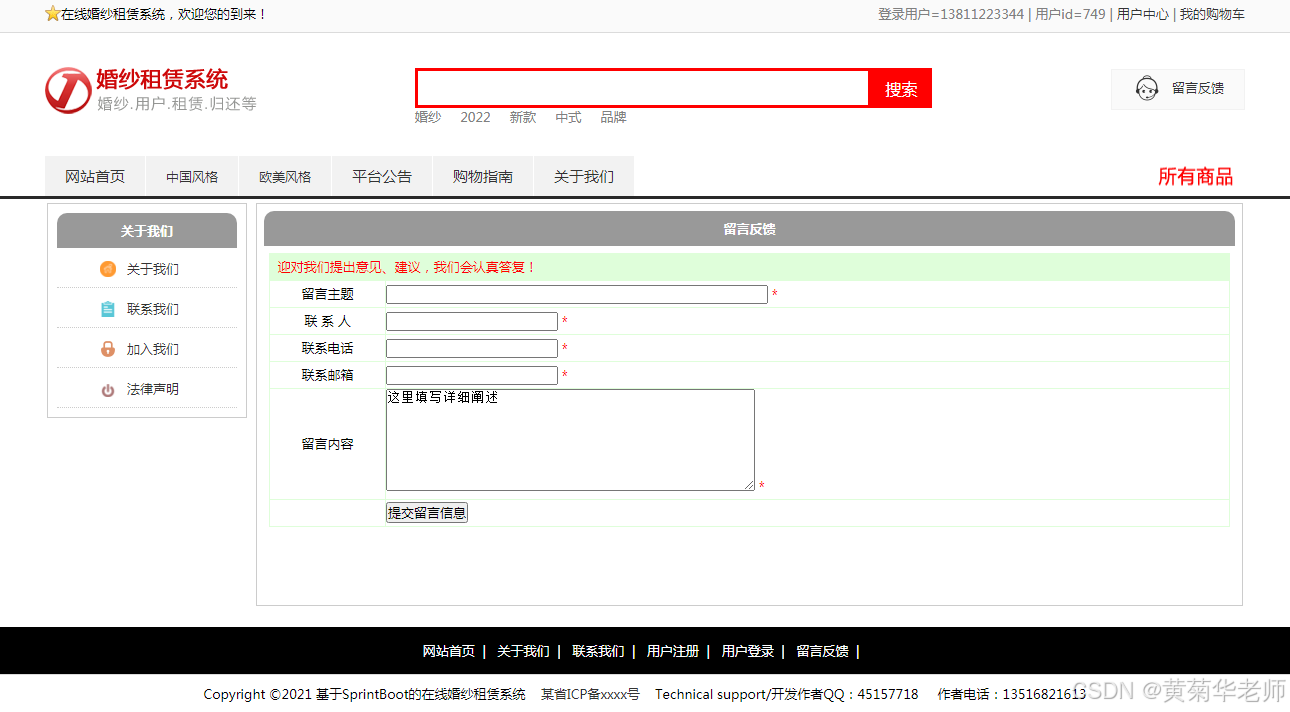Click the customer service headset icon
1290x712 pixels.
click(1147, 88)
